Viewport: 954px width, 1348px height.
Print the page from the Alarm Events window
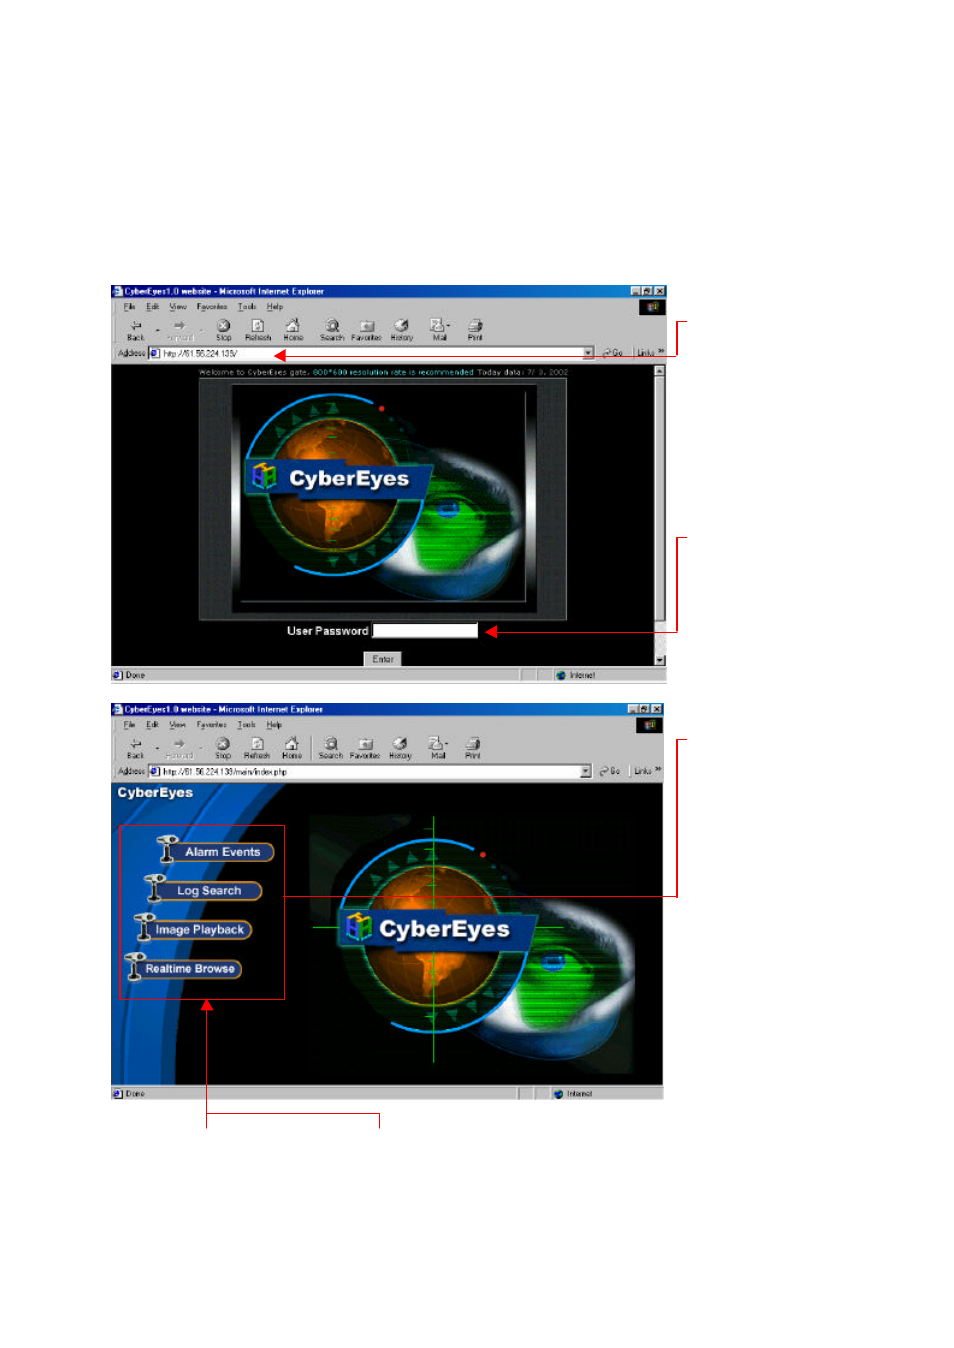tap(473, 748)
